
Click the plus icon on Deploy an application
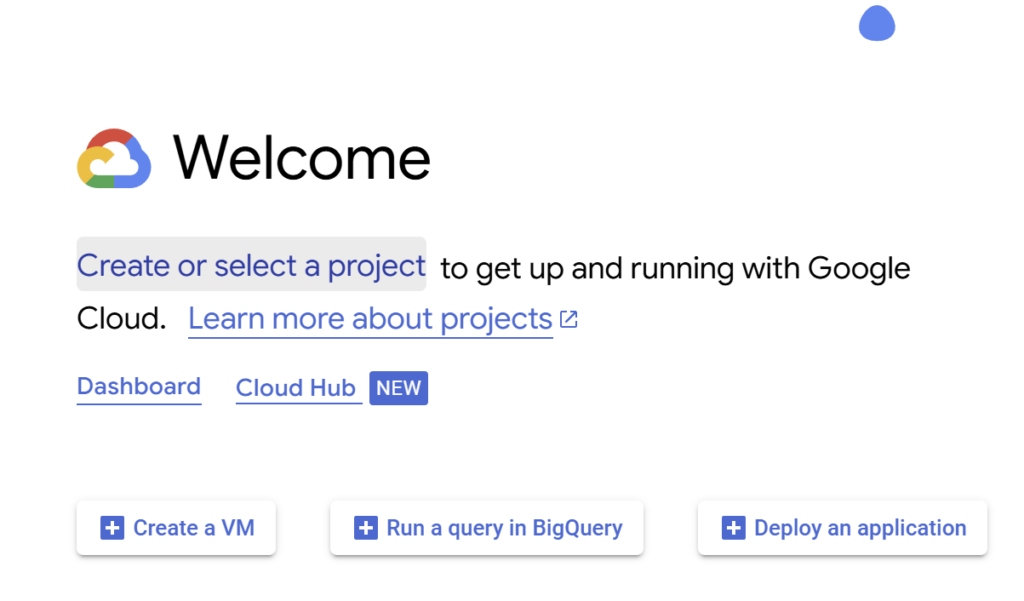point(733,527)
